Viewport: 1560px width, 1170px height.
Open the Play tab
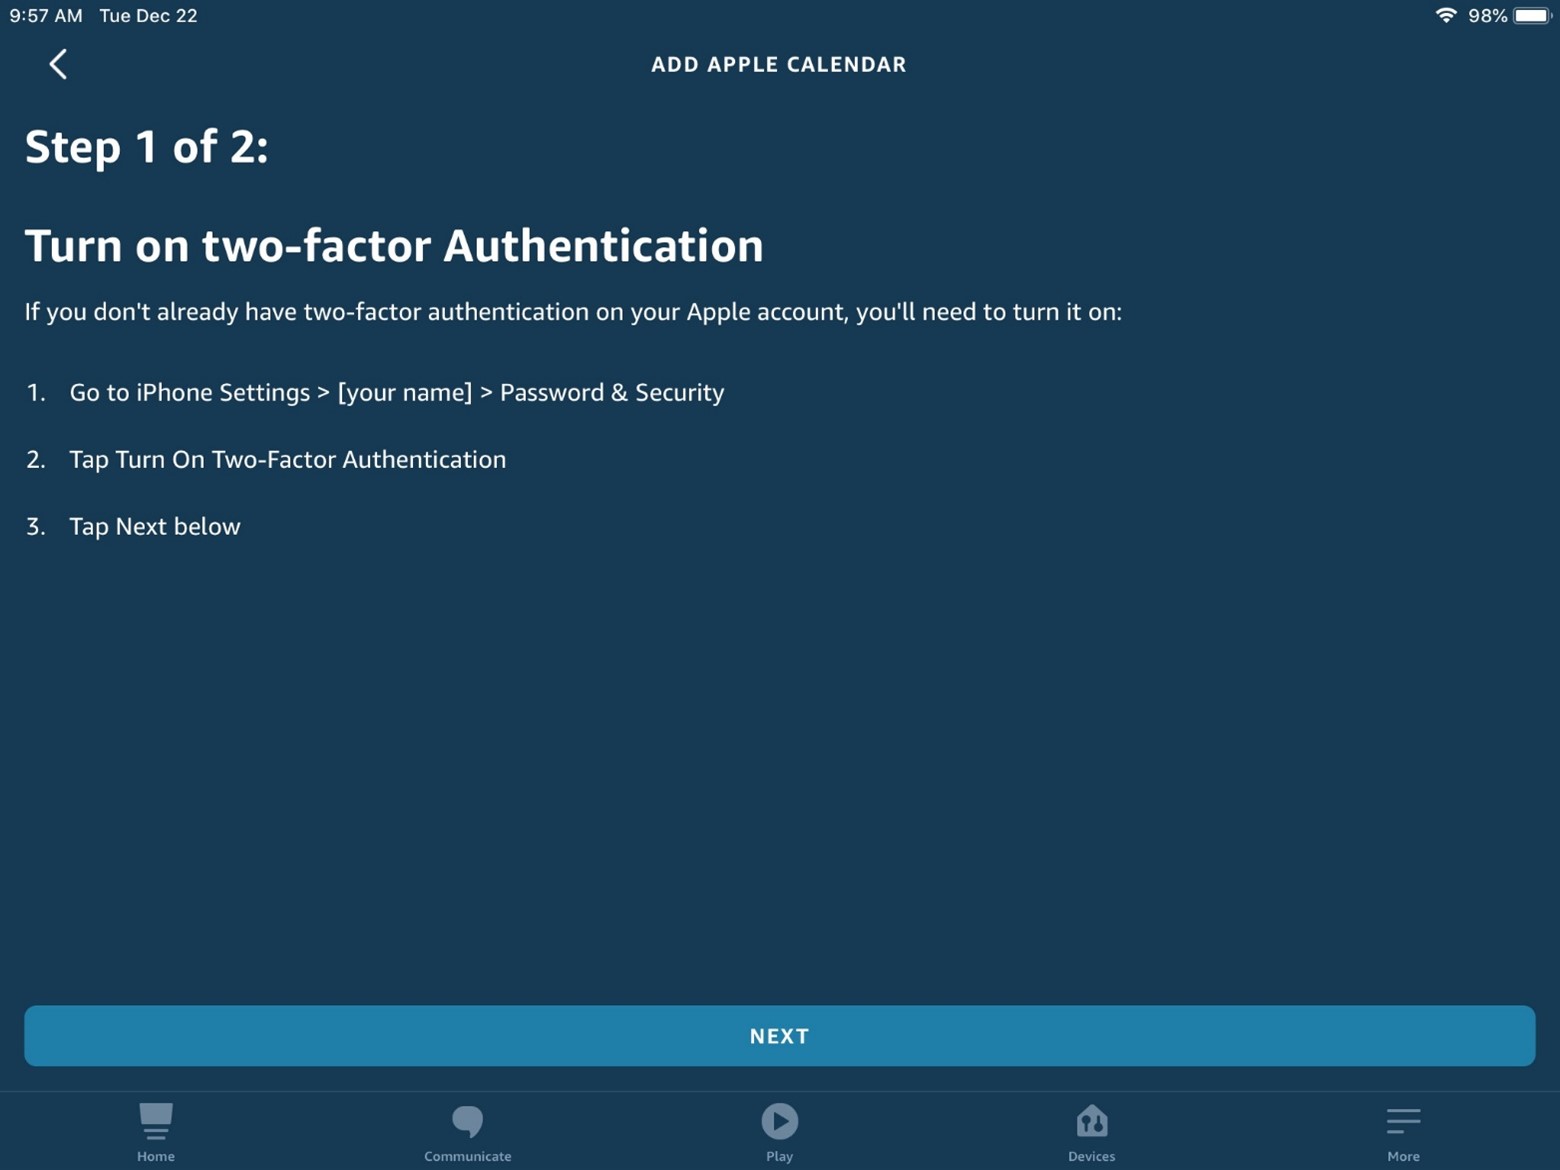pyautogui.click(x=779, y=1132)
